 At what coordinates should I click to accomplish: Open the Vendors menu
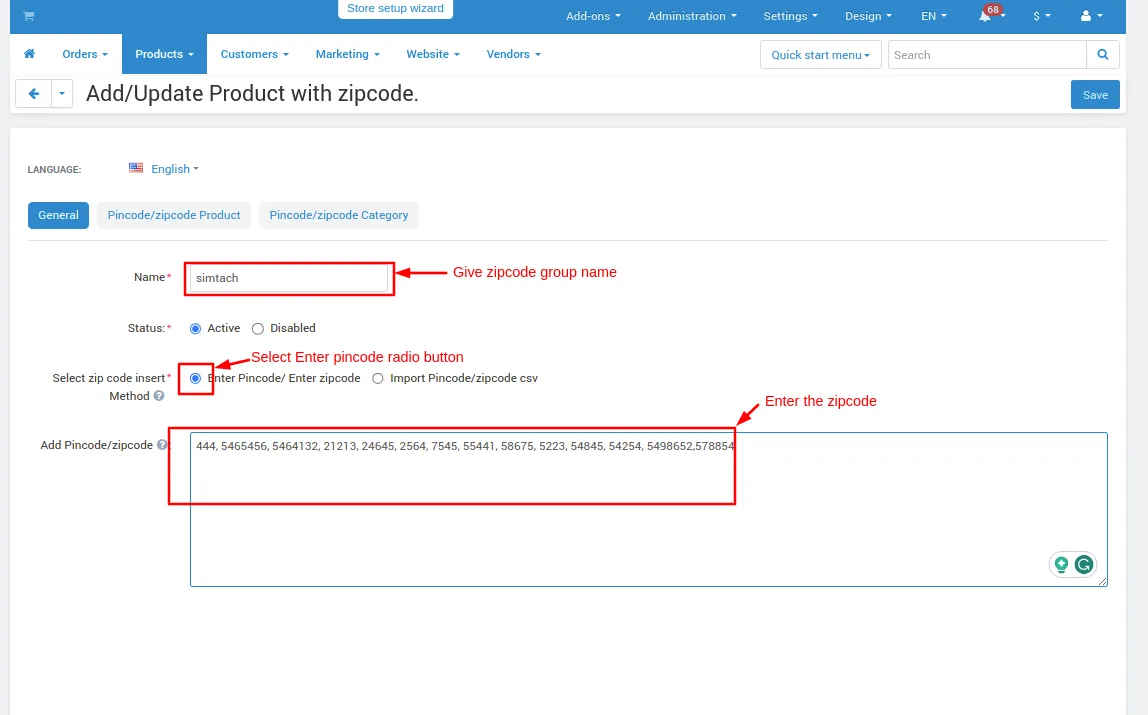pyautogui.click(x=513, y=54)
